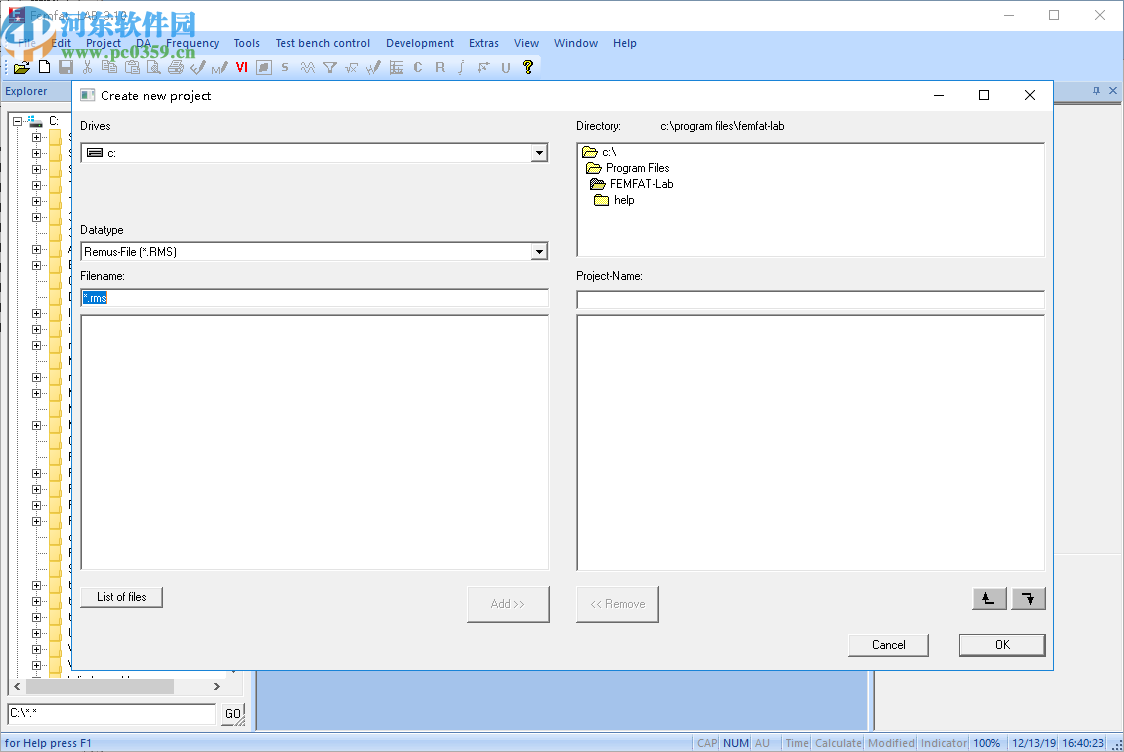Image resolution: width=1124 pixels, height=752 pixels.
Task: Click the C toolbar icon
Action: 418,67
